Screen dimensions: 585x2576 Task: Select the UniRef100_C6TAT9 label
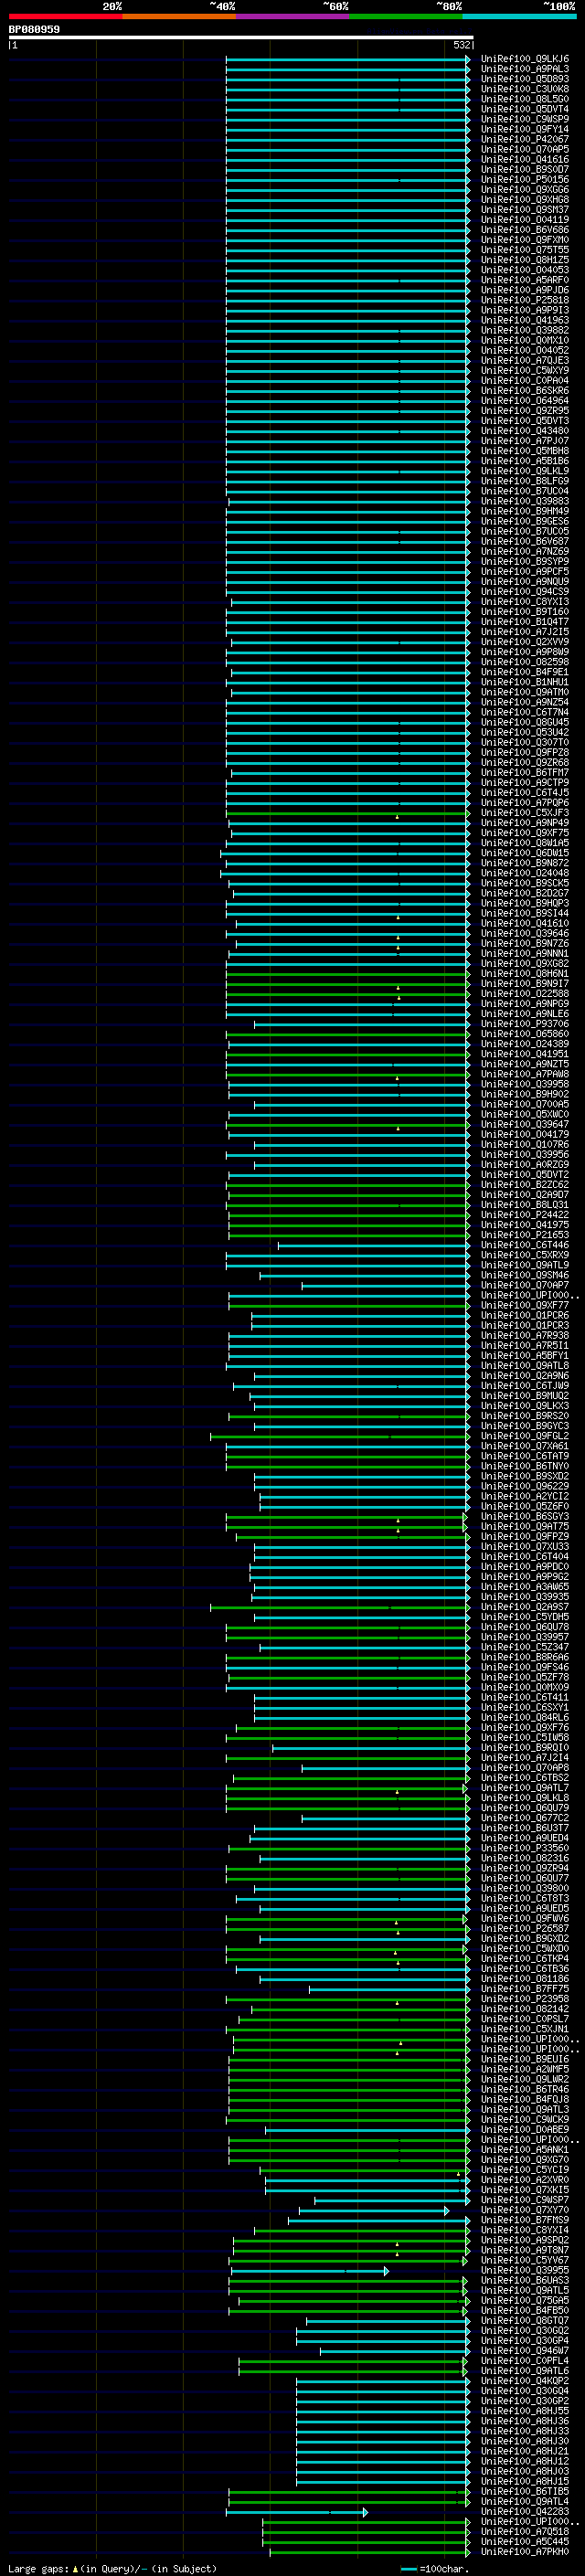(525, 1456)
